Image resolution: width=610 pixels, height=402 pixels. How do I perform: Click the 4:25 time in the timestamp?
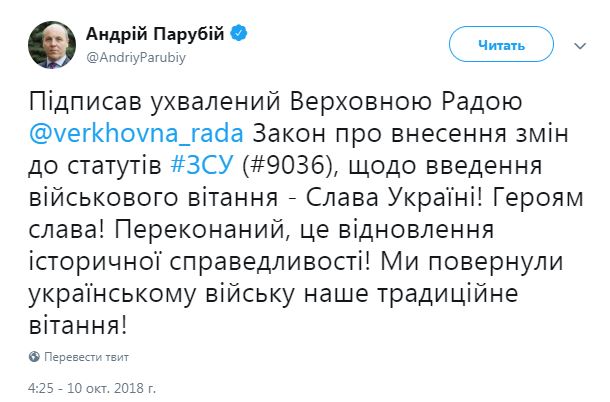(x=40, y=384)
